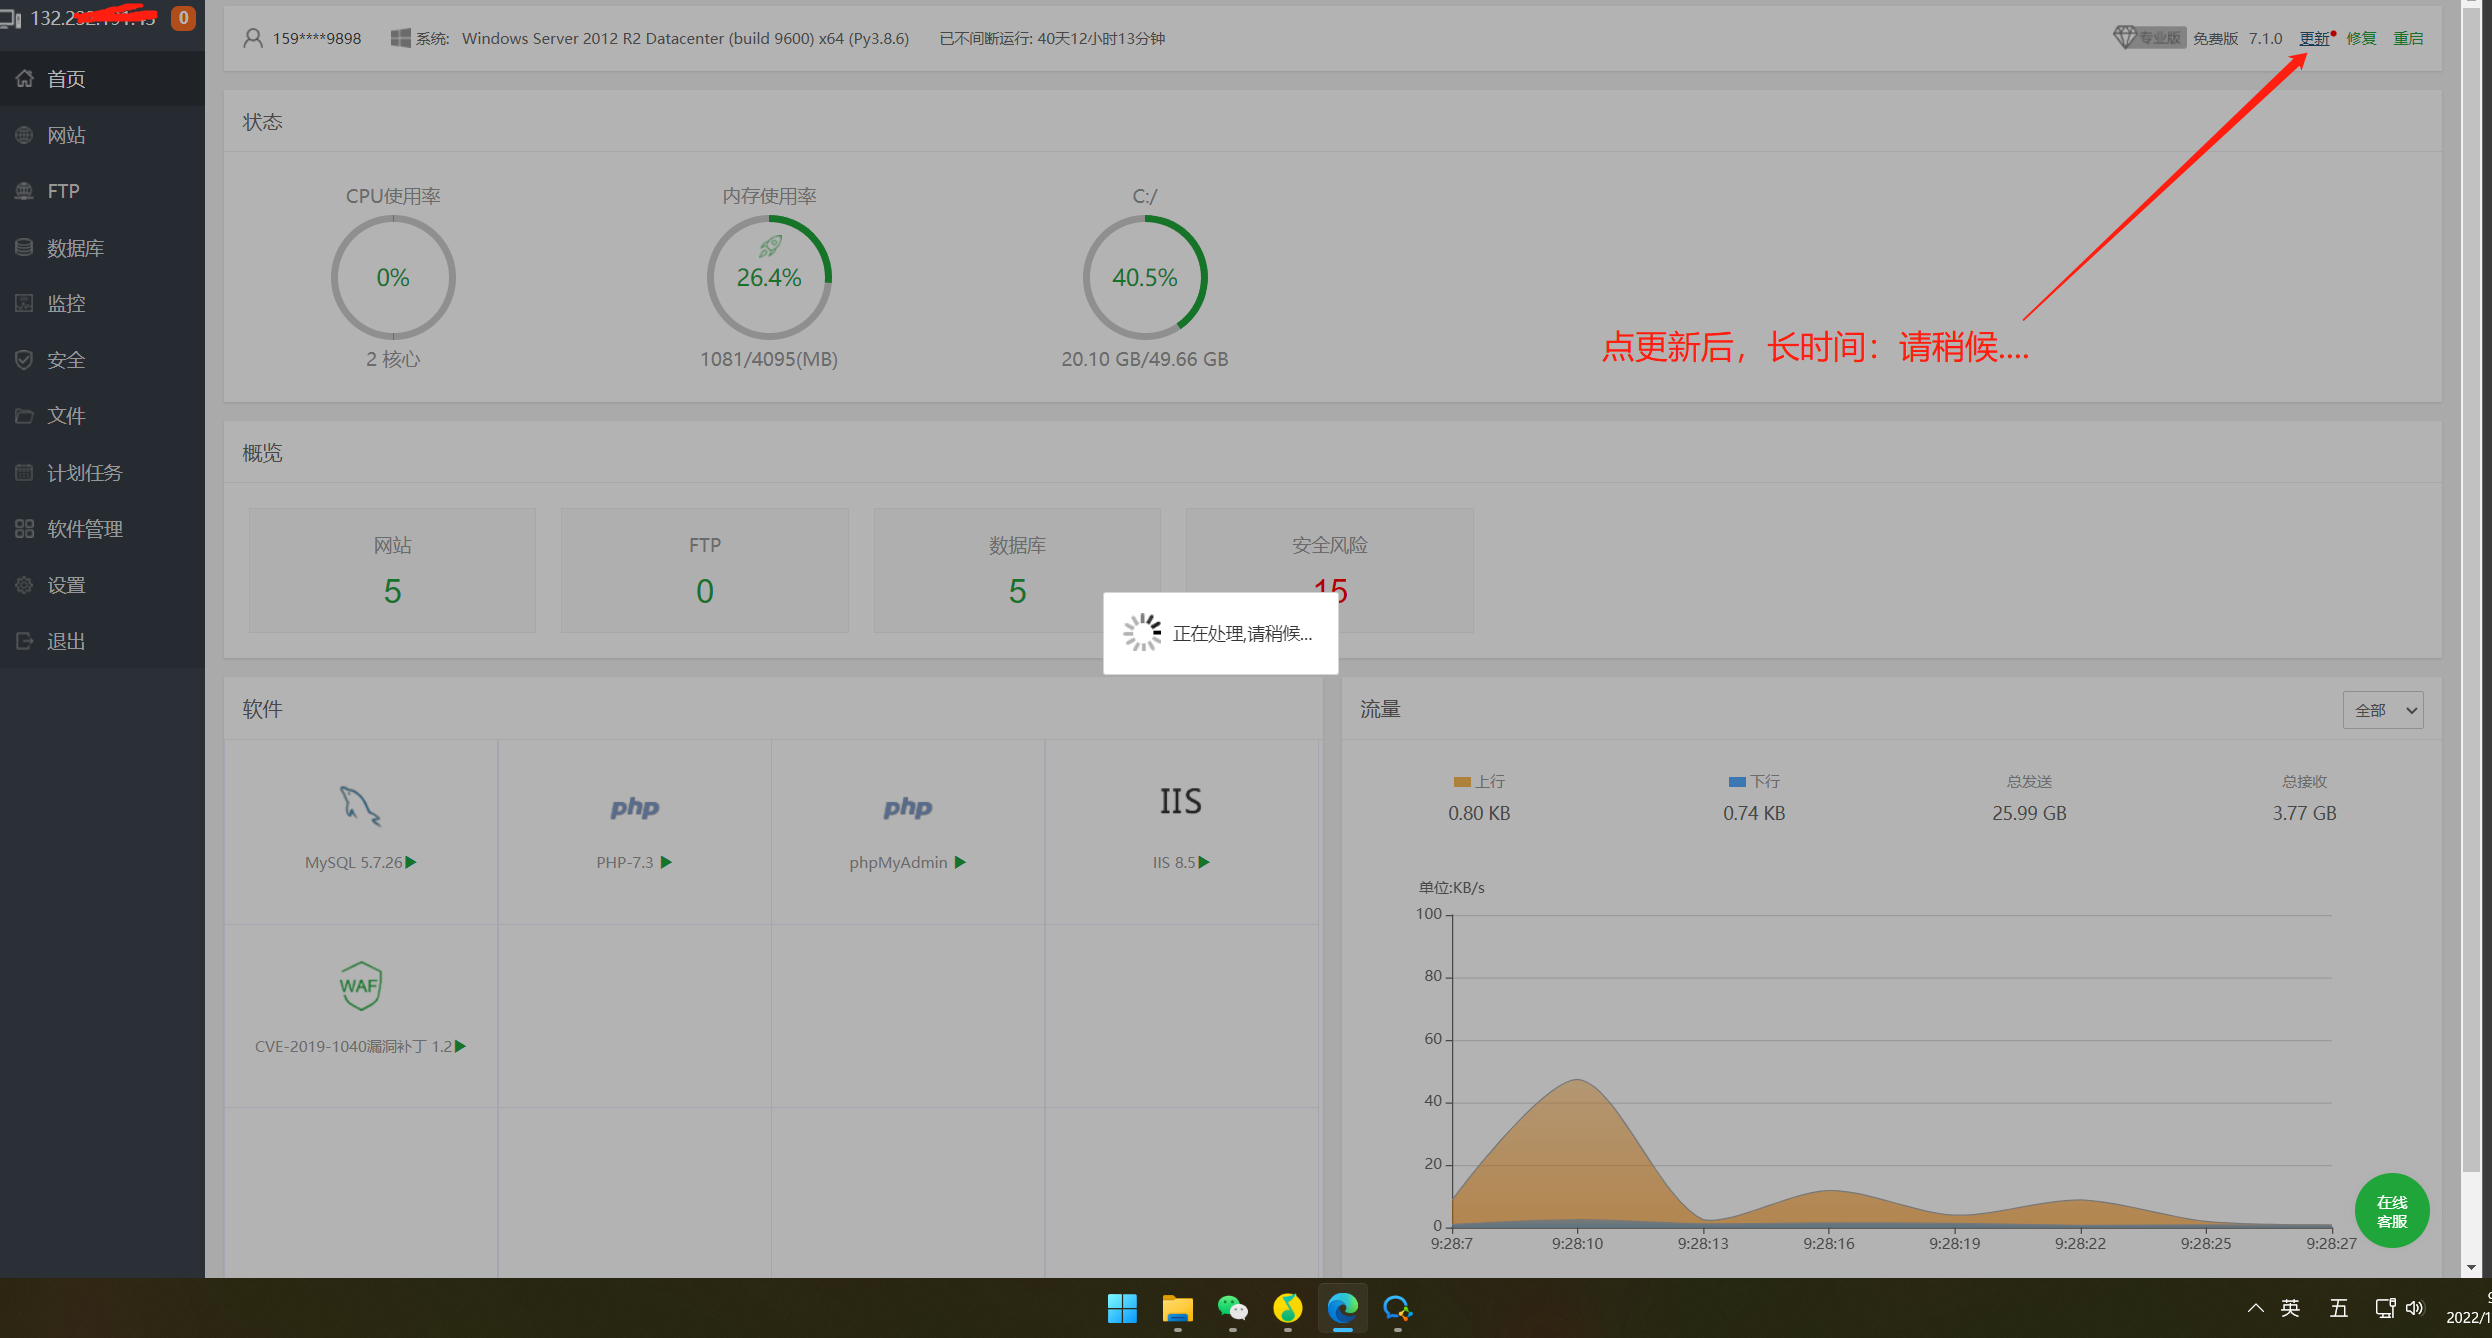Click the C:/ disk 40.5% gauge
Image resolution: width=2492 pixels, height=1338 pixels.
1145,278
